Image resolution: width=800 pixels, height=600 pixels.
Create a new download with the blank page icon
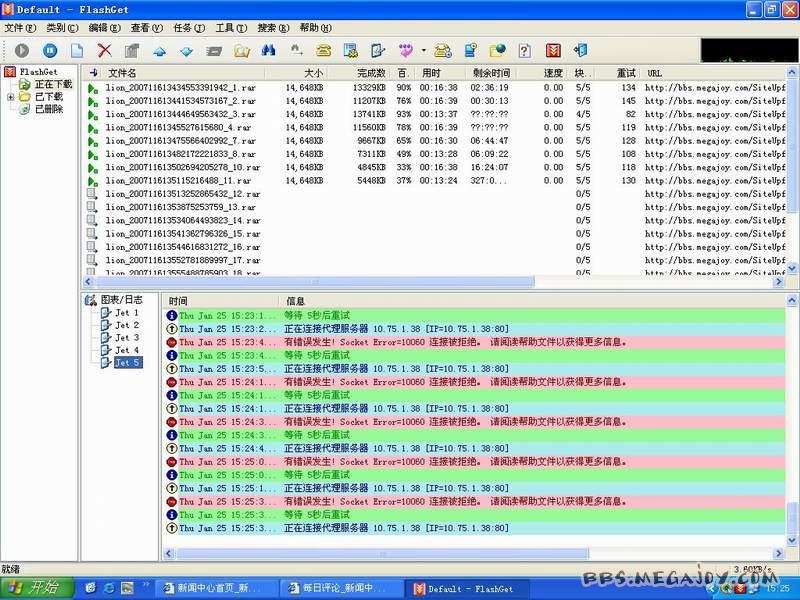(77, 50)
